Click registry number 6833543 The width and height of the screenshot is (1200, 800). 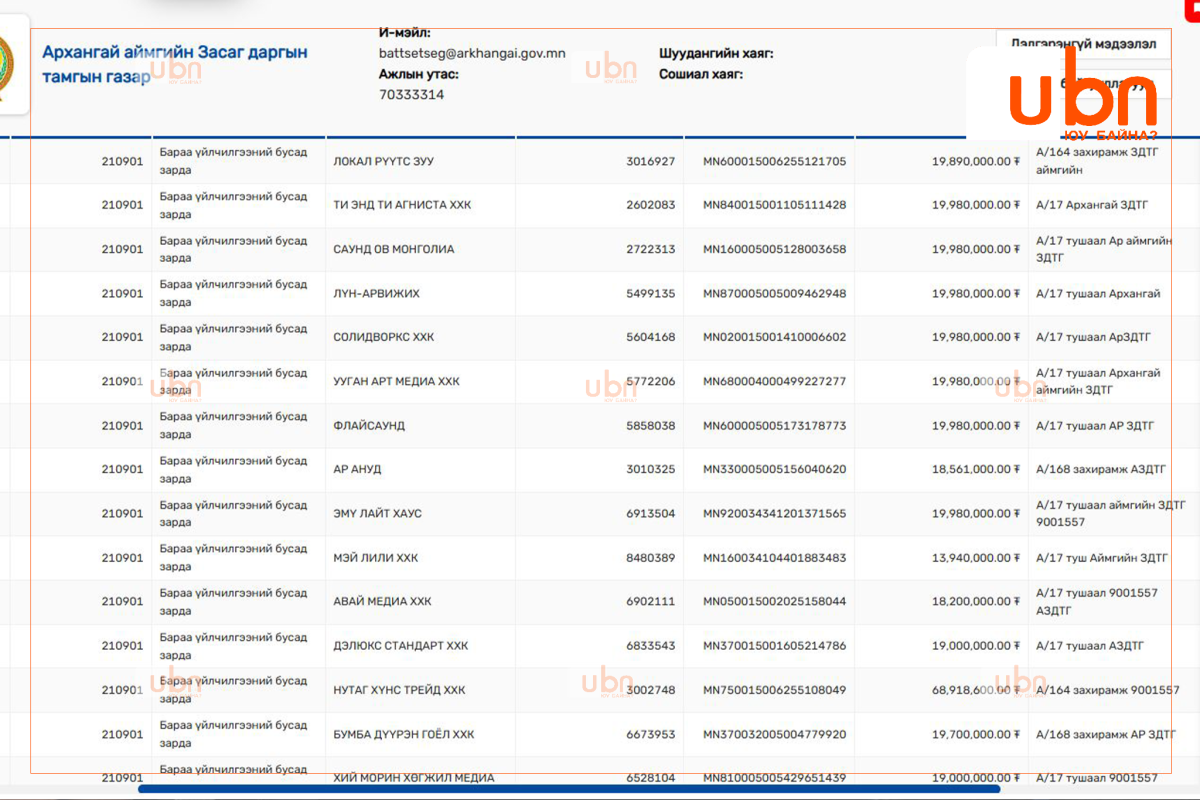point(651,645)
